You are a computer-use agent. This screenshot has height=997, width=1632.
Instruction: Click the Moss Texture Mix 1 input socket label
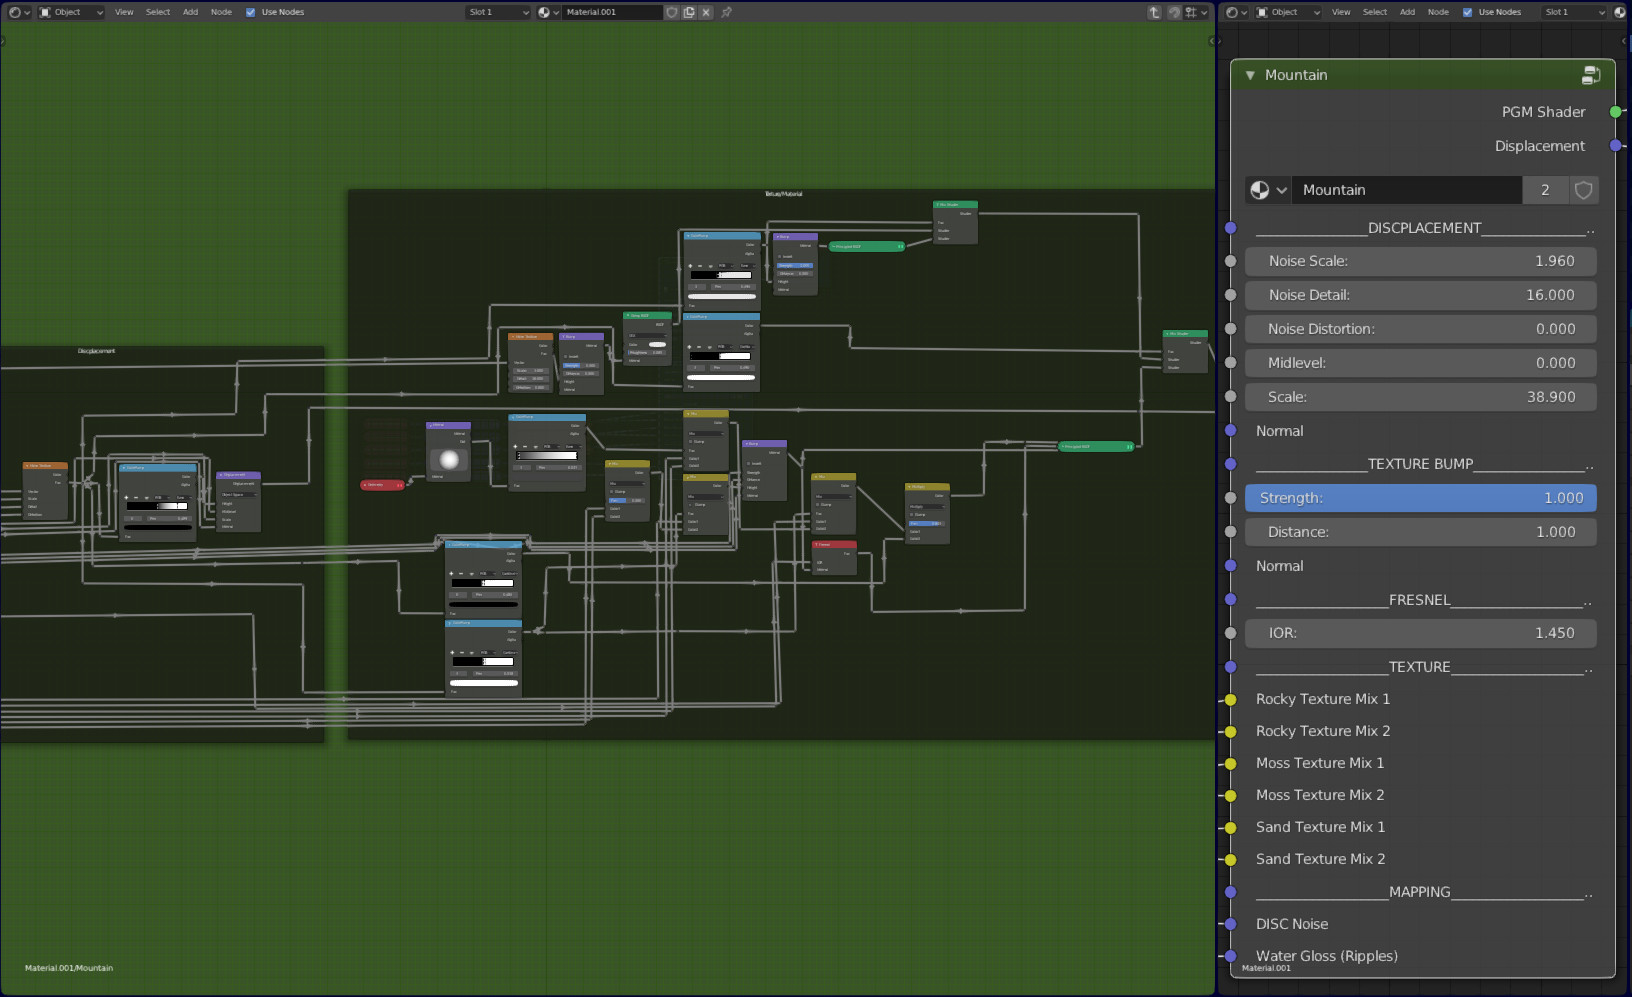(1320, 763)
